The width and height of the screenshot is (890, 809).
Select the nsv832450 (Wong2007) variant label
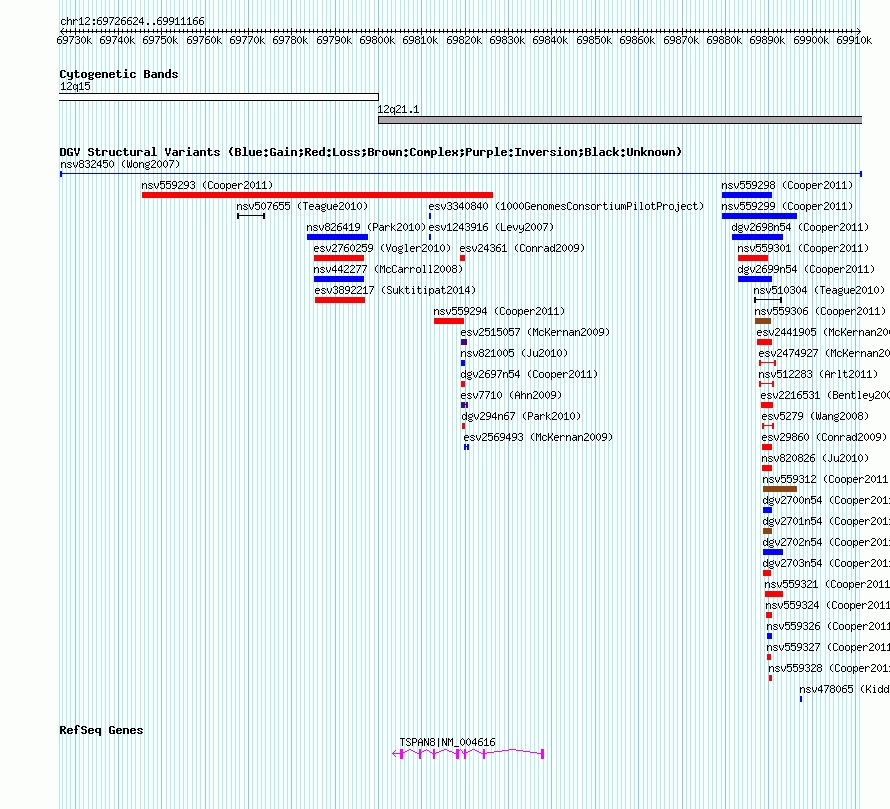coord(120,164)
